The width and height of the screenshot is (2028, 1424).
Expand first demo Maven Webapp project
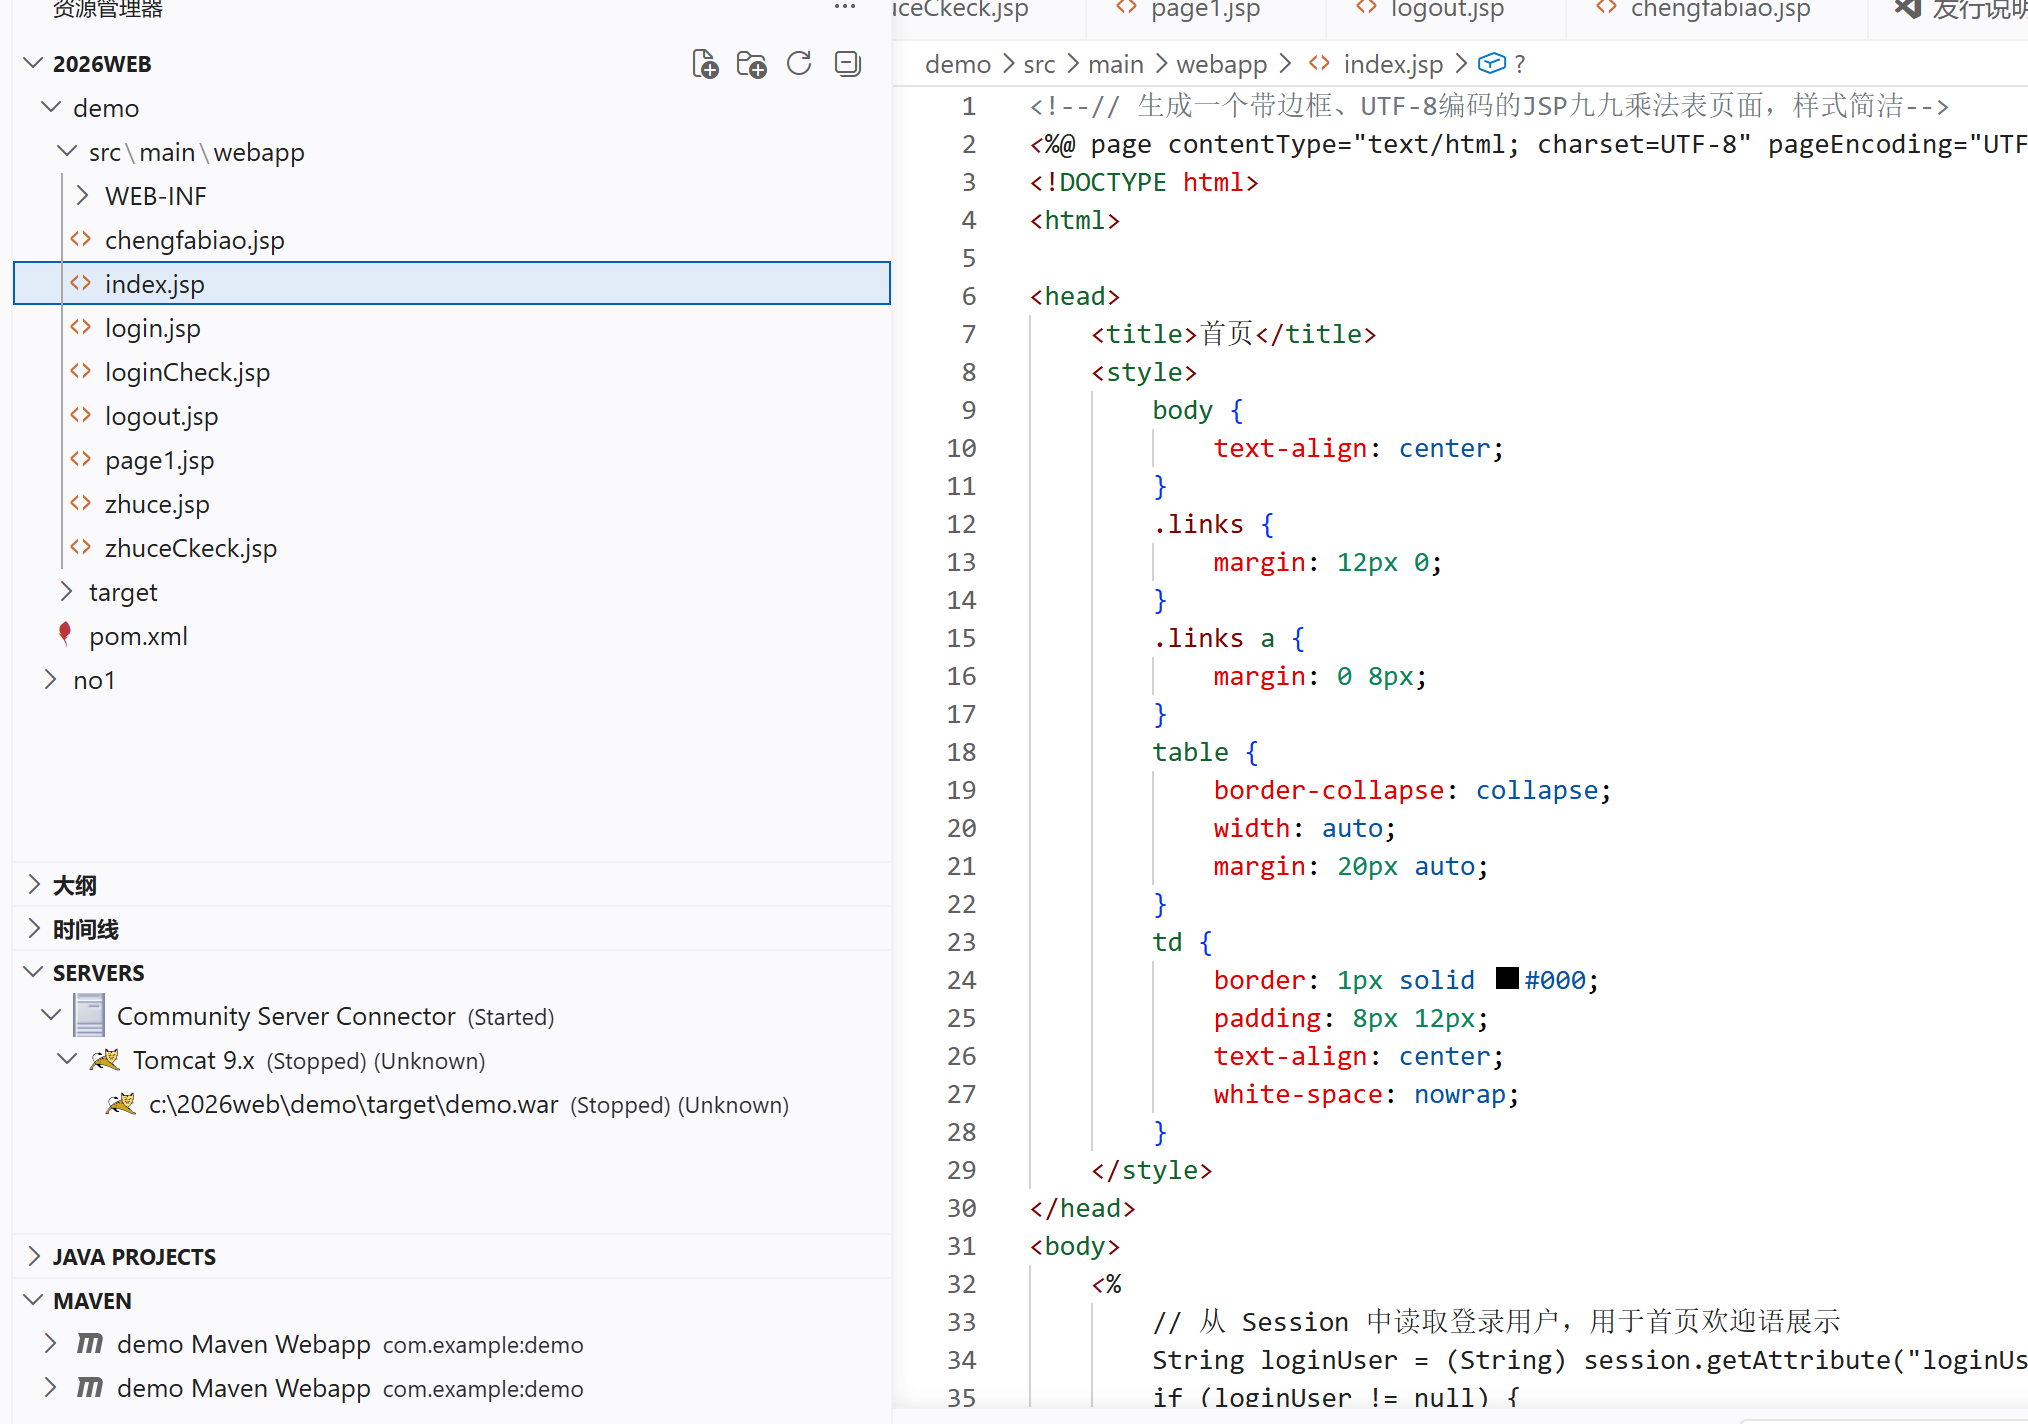pos(51,1343)
